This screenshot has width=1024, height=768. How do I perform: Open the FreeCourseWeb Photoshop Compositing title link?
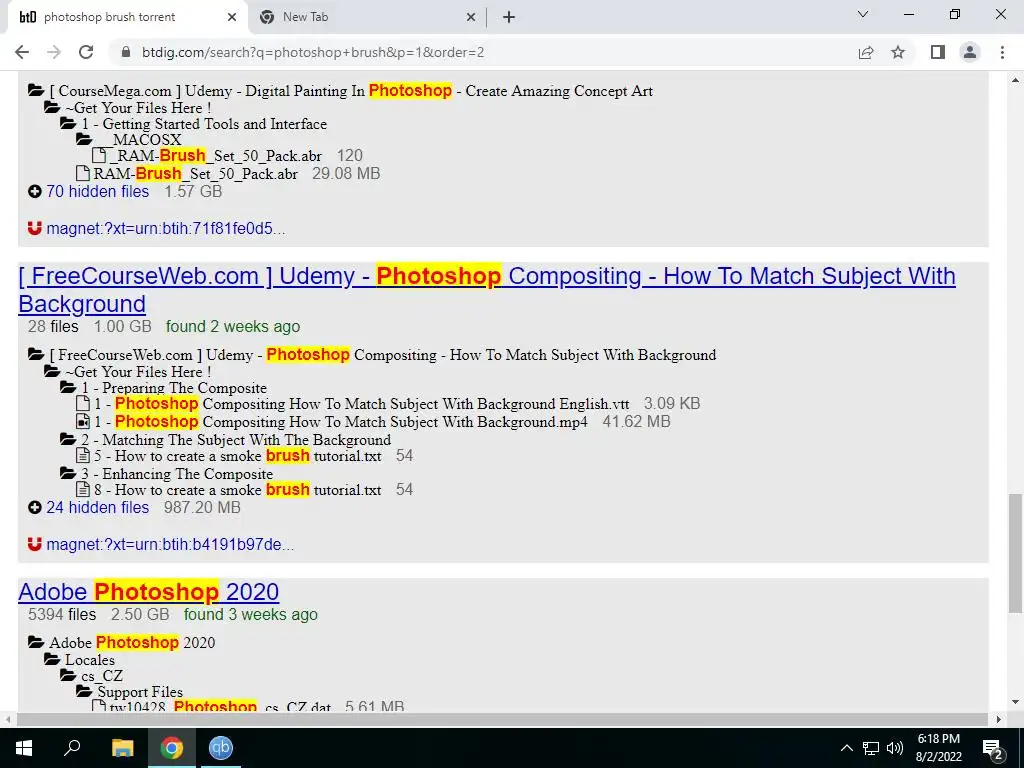pos(487,289)
